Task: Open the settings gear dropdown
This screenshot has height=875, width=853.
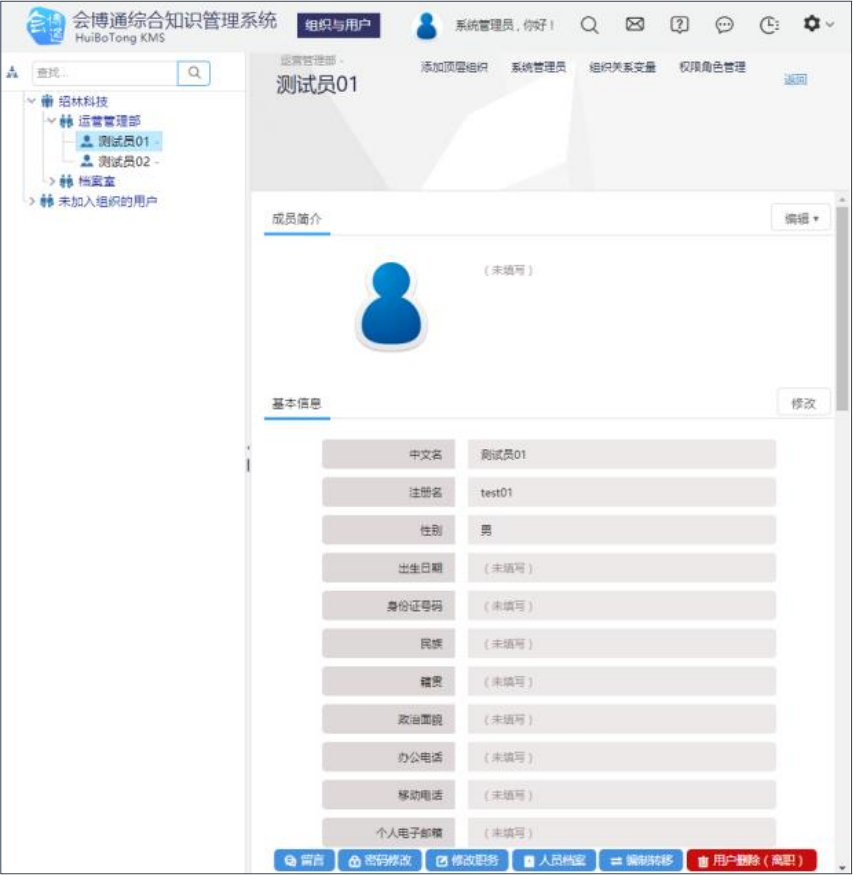Action: (817, 24)
